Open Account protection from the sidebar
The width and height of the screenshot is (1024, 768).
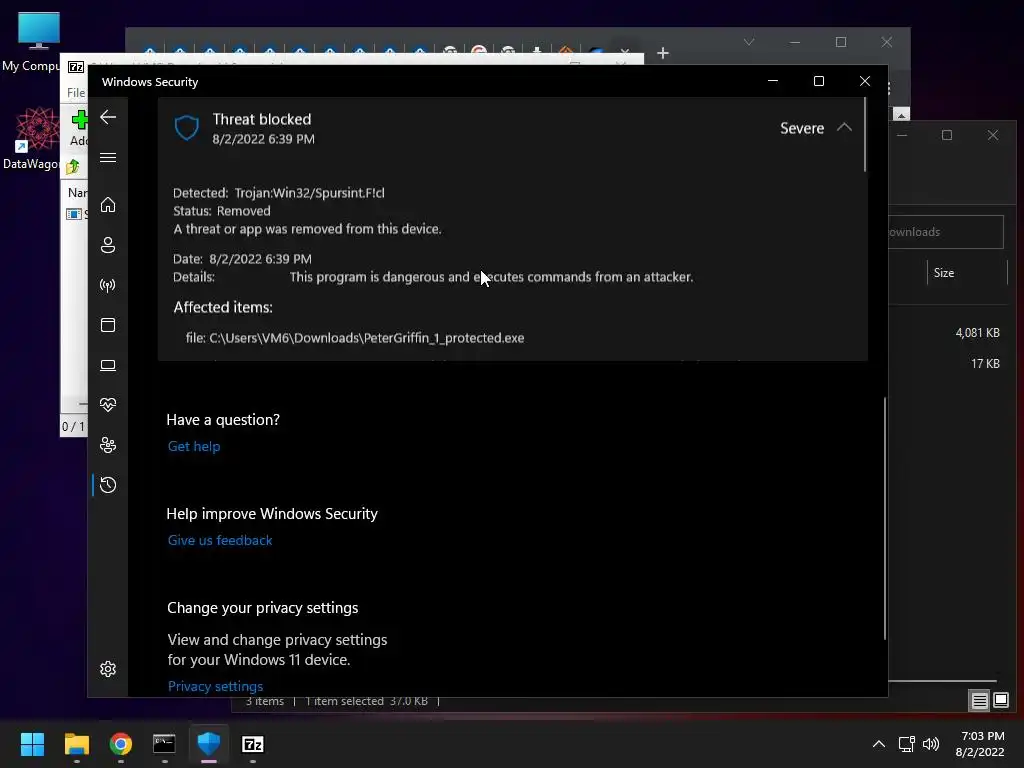pyautogui.click(x=108, y=245)
